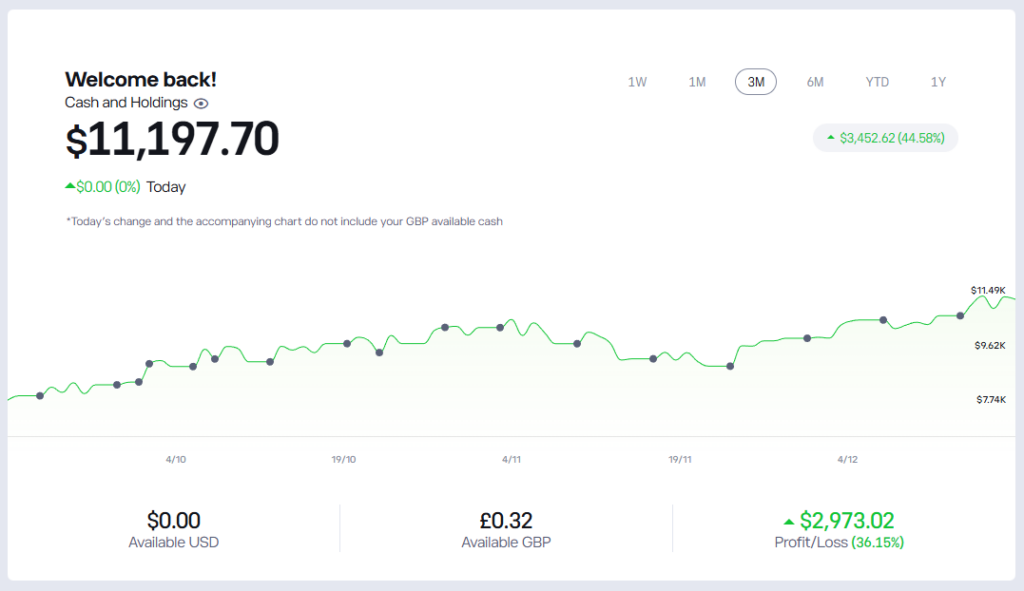The image size is (1024, 591).
Task: Click the 4/10 date on chart axis
Action: (x=176, y=460)
